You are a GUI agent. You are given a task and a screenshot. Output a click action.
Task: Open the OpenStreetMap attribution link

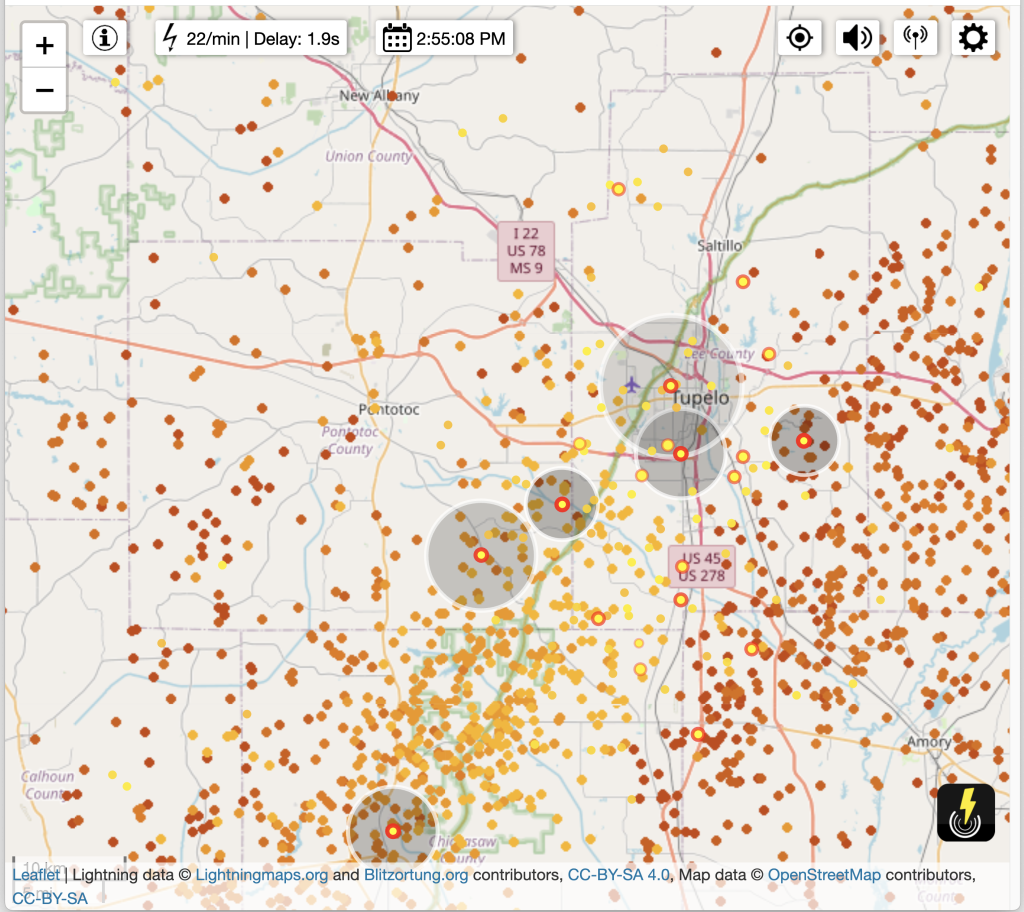coord(824,875)
